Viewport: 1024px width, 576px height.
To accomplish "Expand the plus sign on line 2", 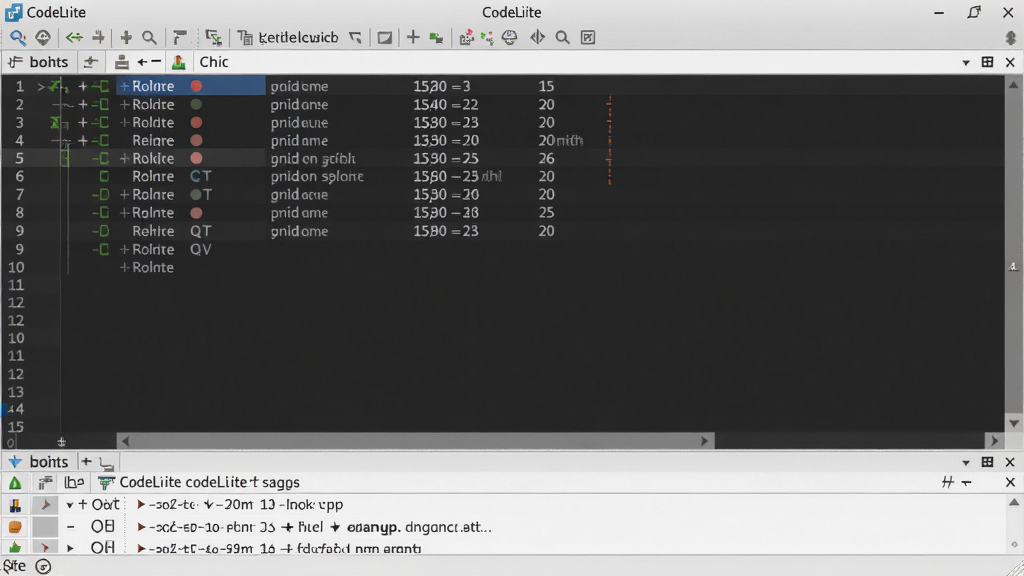I will 83,104.
